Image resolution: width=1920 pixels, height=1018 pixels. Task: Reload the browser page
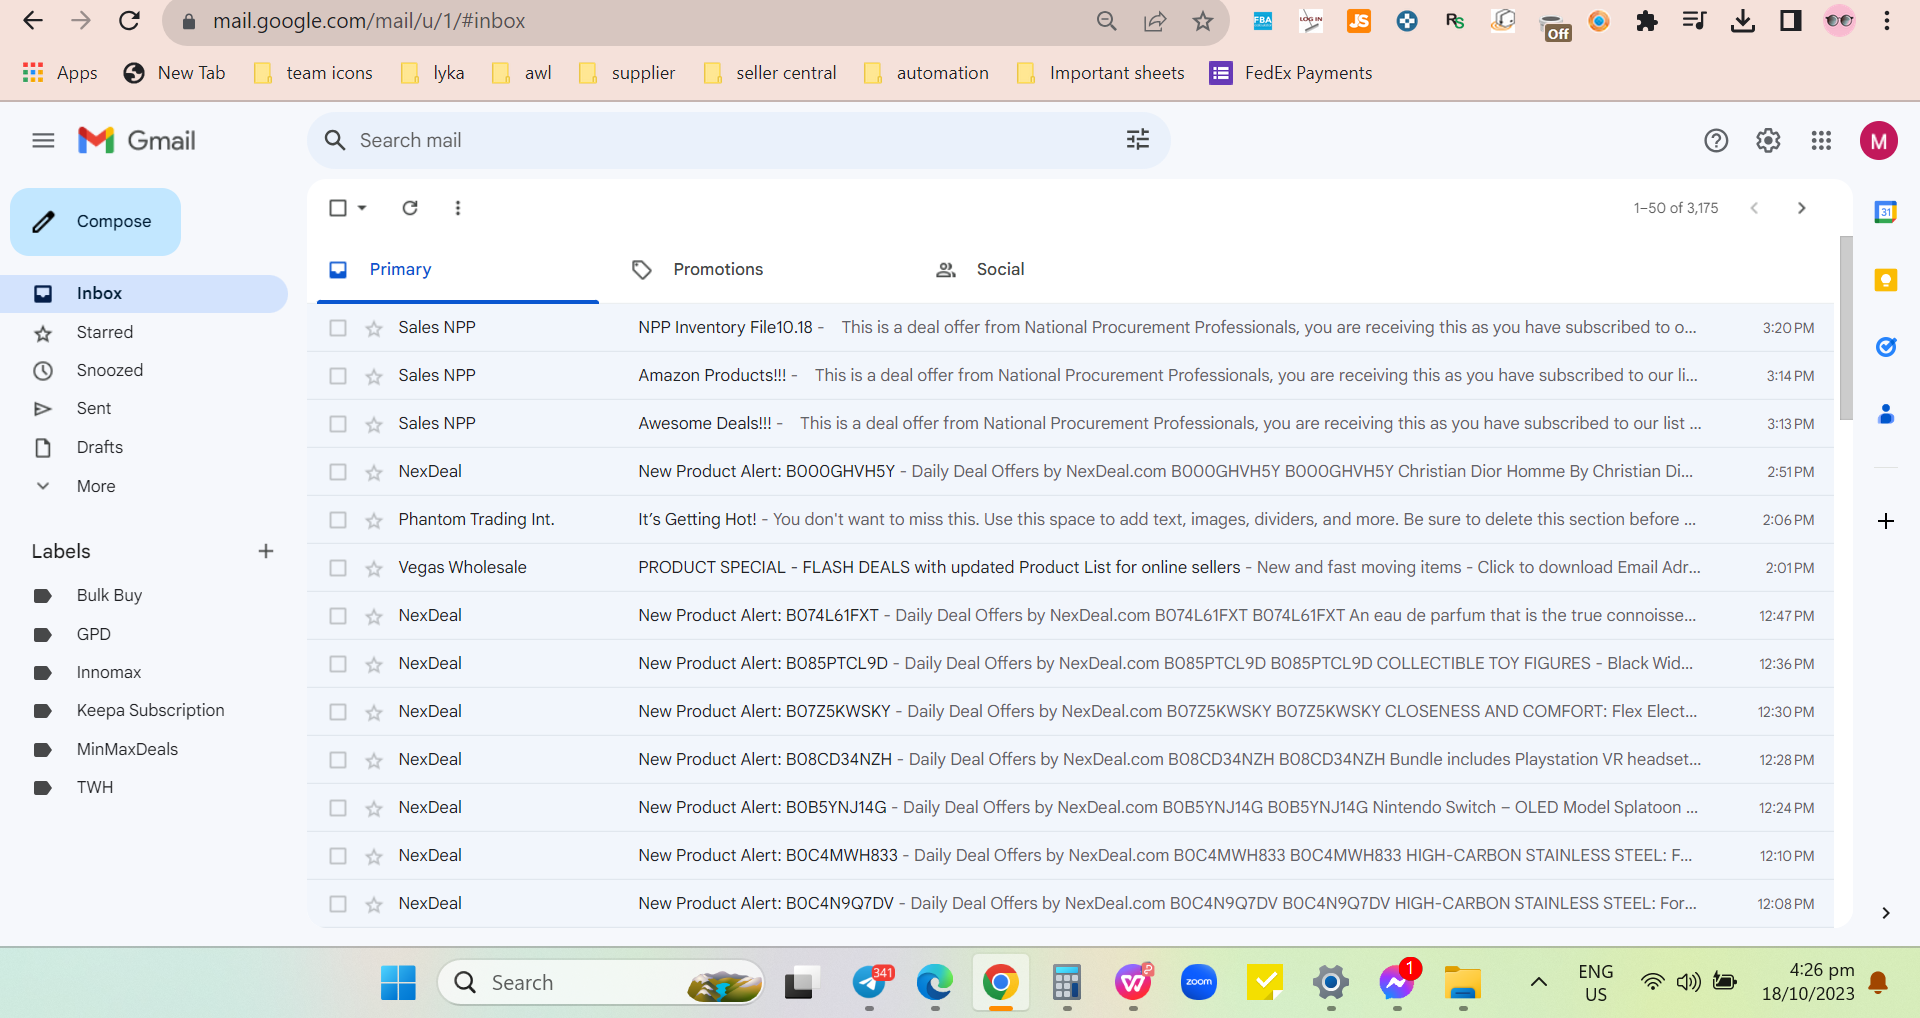click(129, 21)
